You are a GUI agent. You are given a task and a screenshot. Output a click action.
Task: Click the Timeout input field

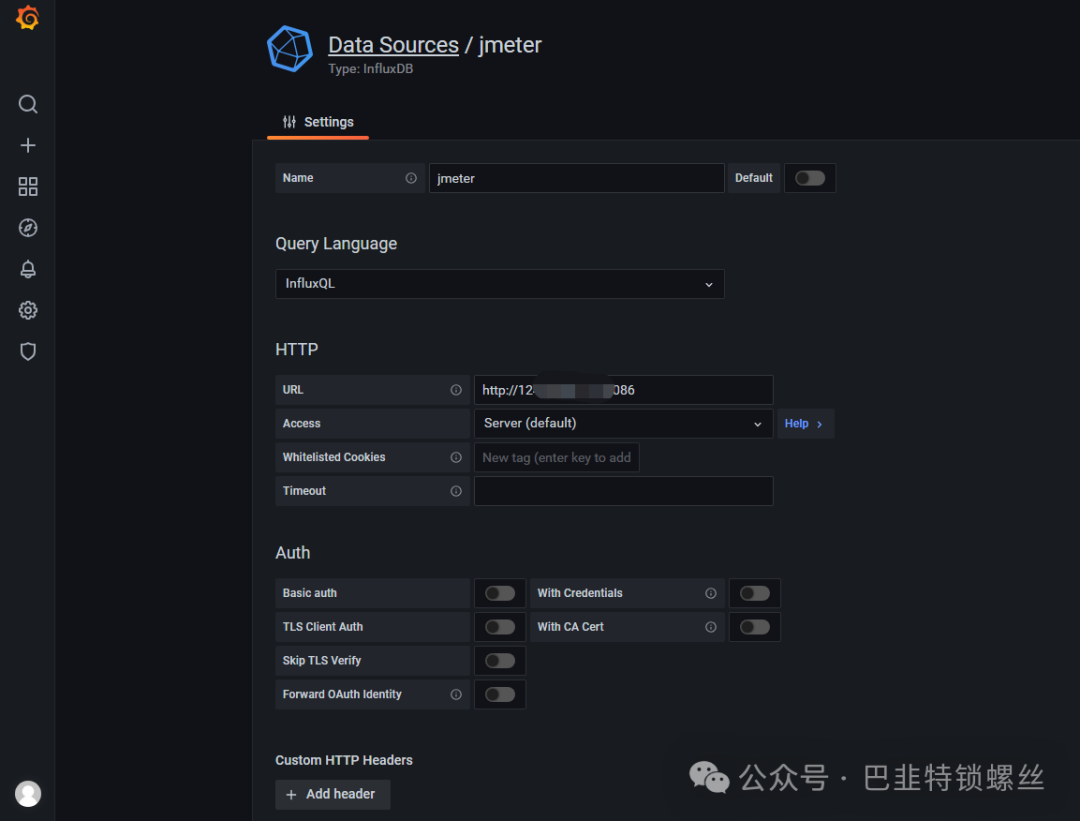(623, 491)
